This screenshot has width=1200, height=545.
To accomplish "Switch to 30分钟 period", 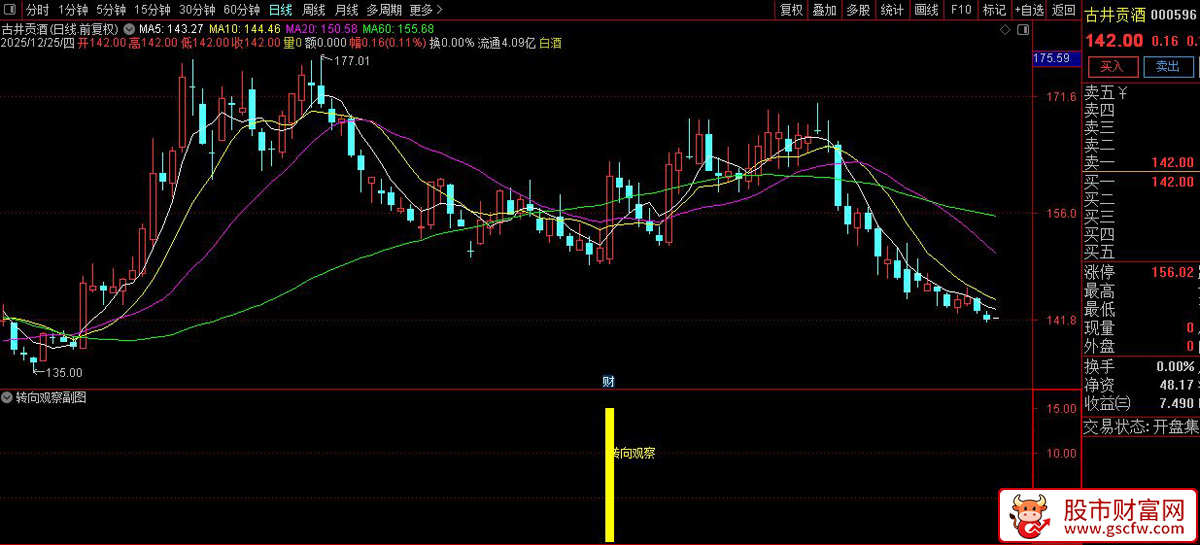I will point(197,9).
